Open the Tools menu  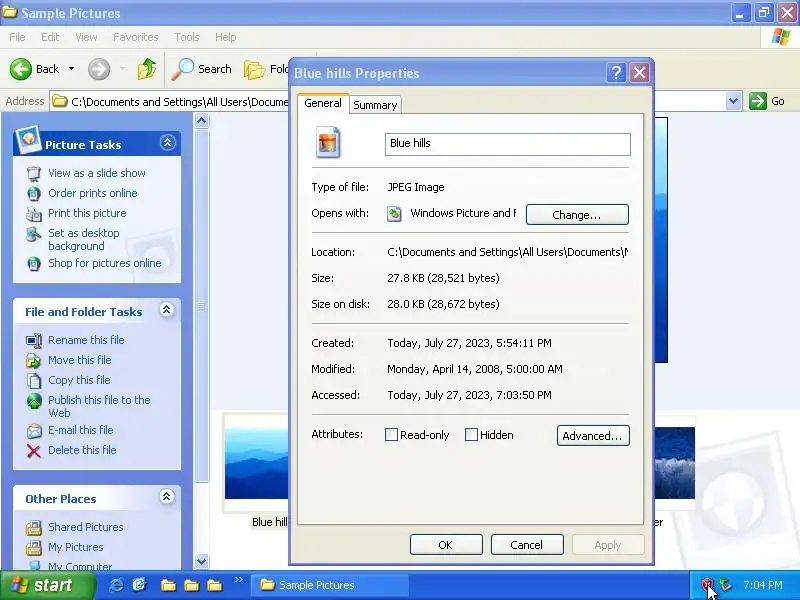(187, 37)
